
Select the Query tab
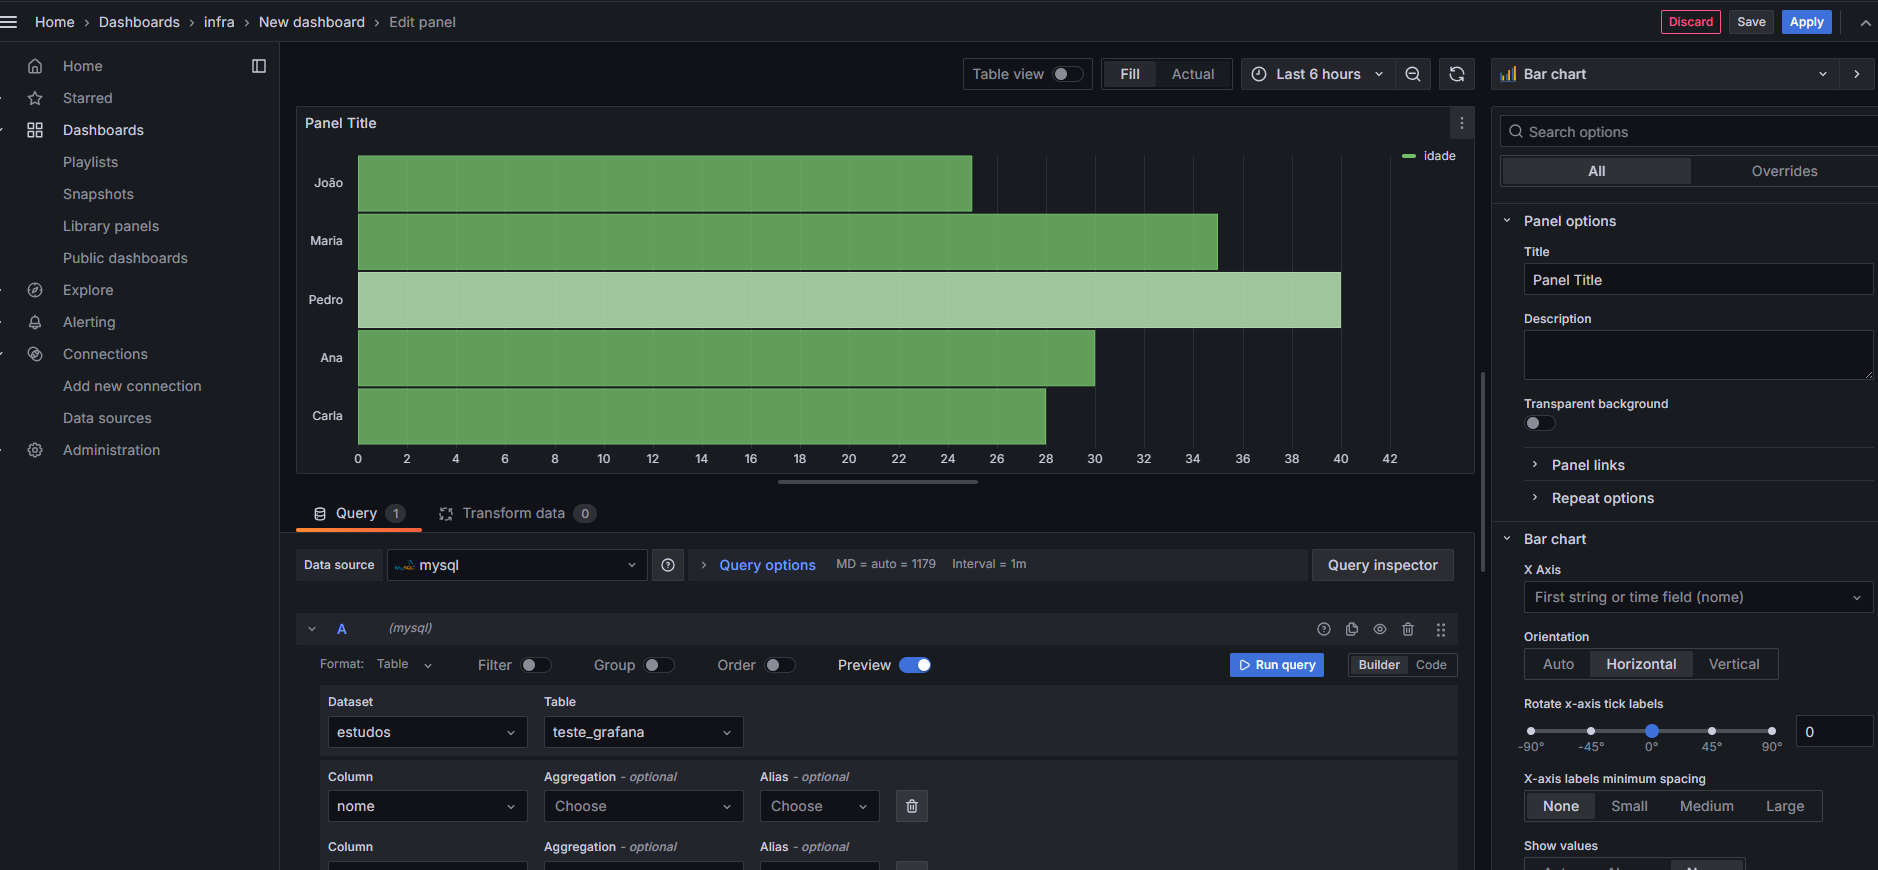[x=358, y=513]
